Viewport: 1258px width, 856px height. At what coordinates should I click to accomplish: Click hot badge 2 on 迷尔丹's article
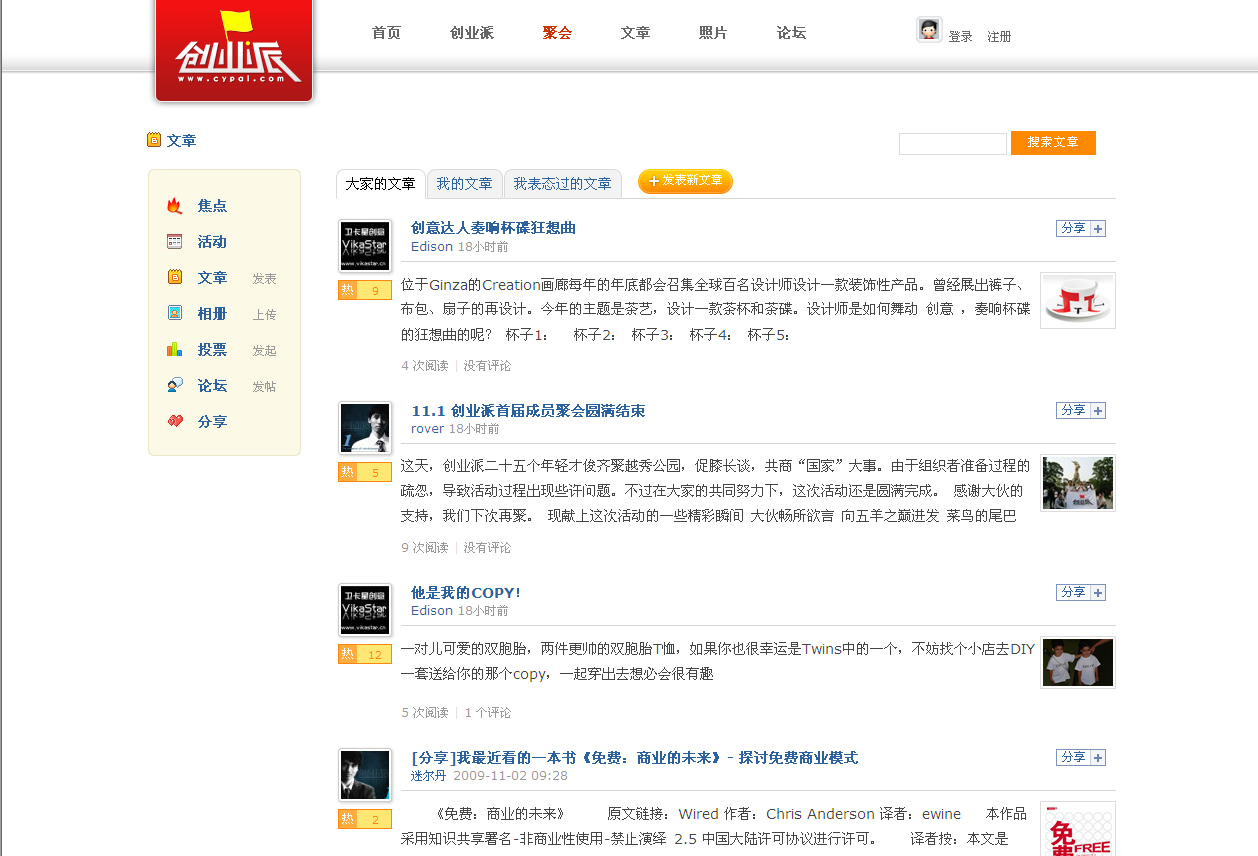[365, 820]
